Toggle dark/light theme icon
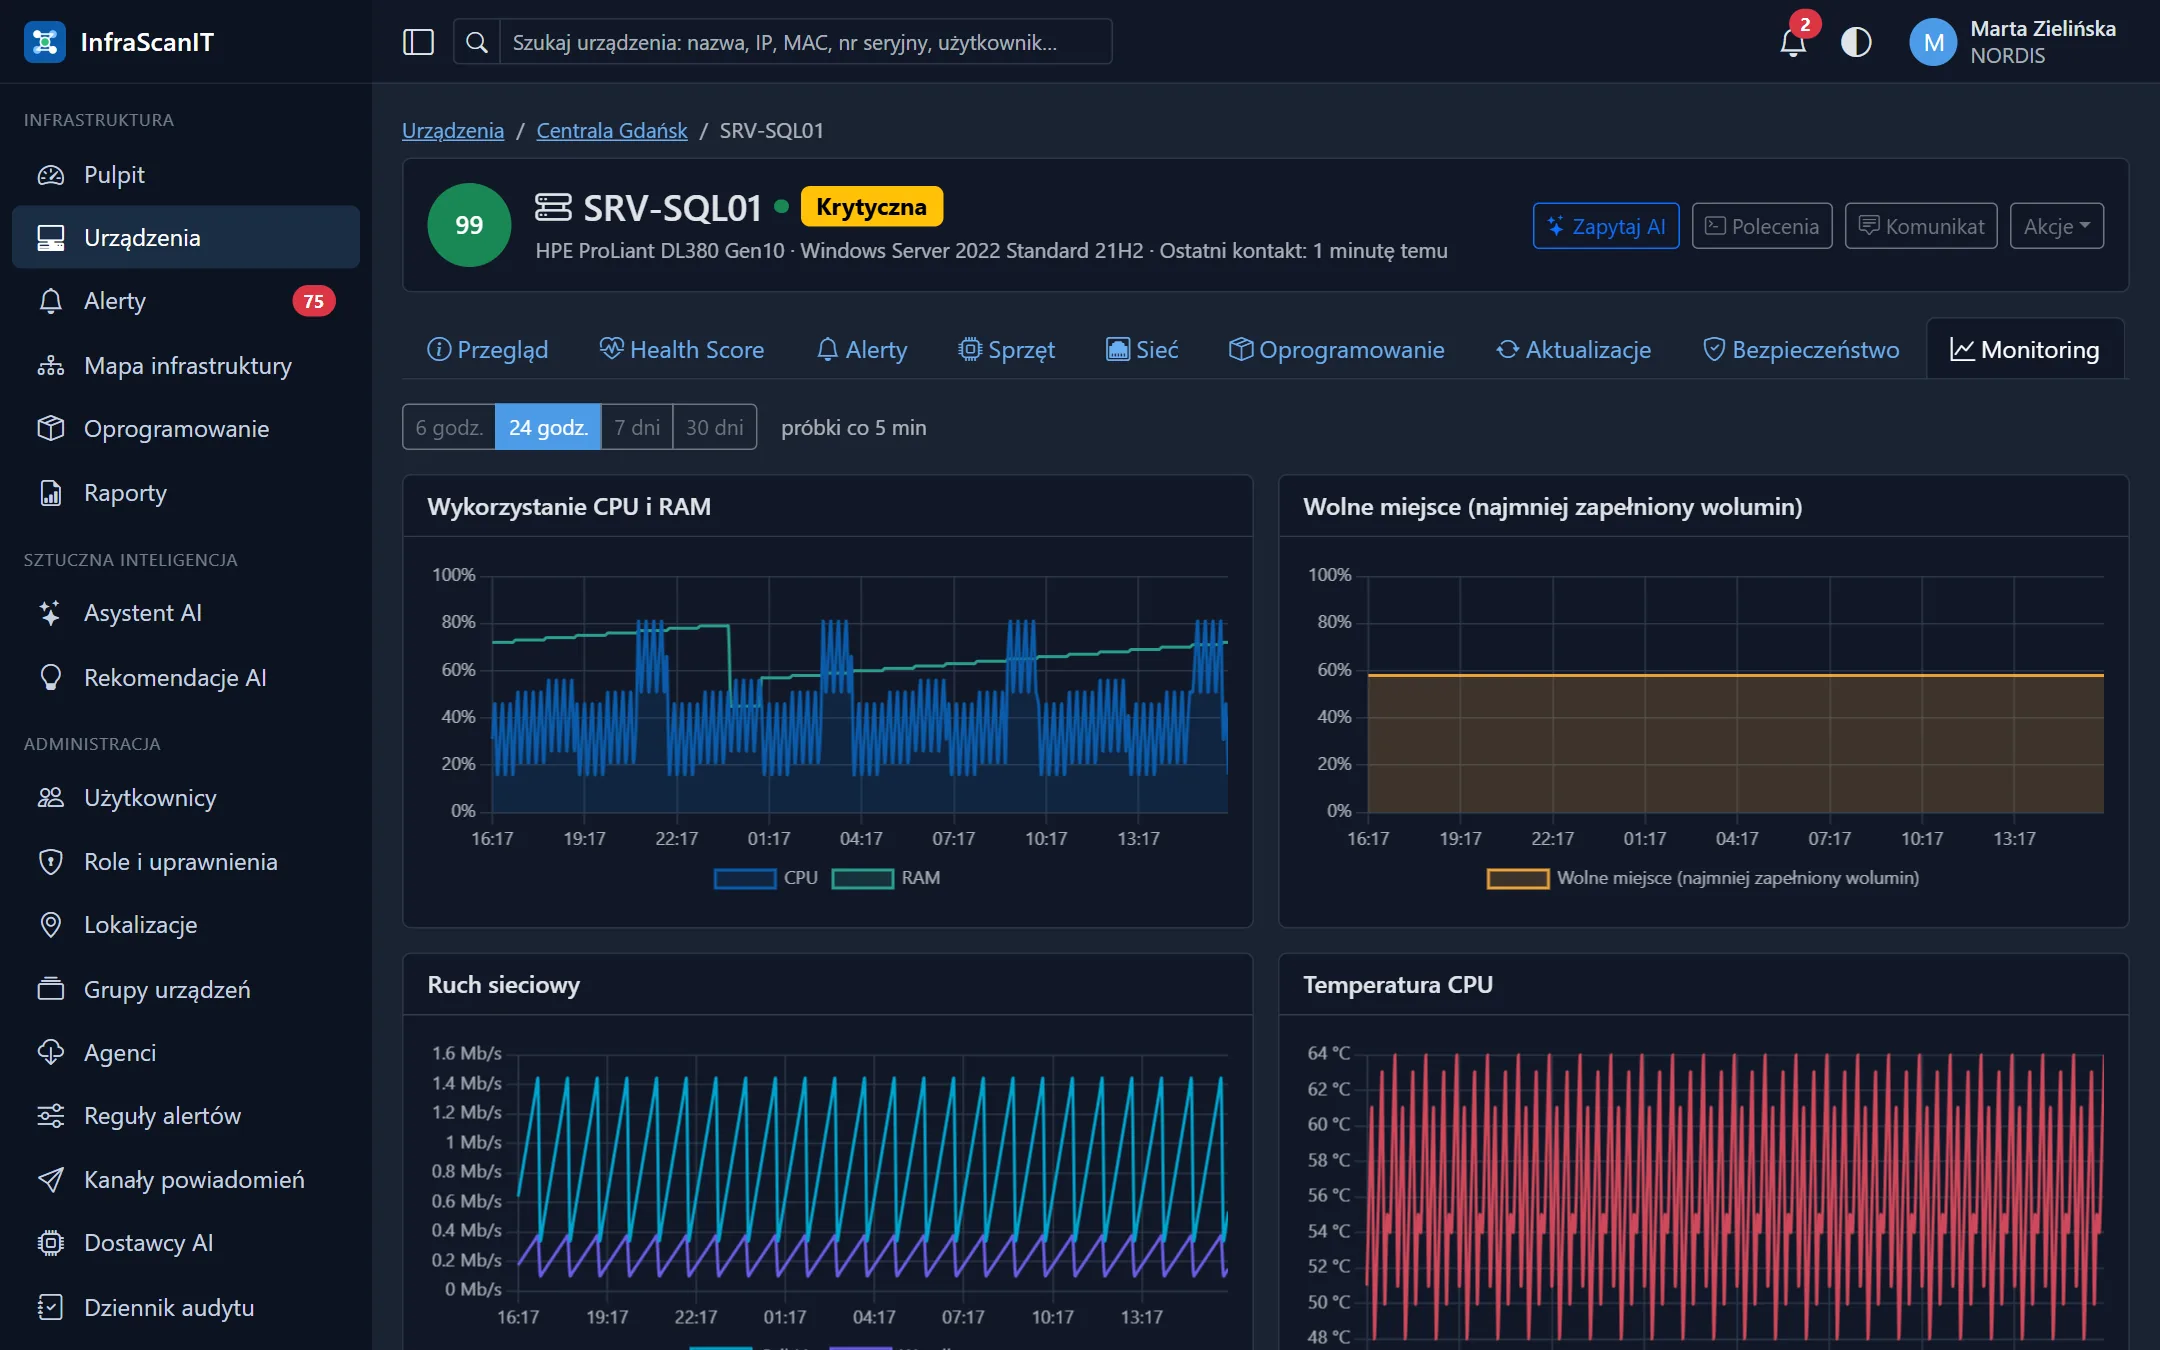The width and height of the screenshot is (2160, 1350). [1856, 42]
